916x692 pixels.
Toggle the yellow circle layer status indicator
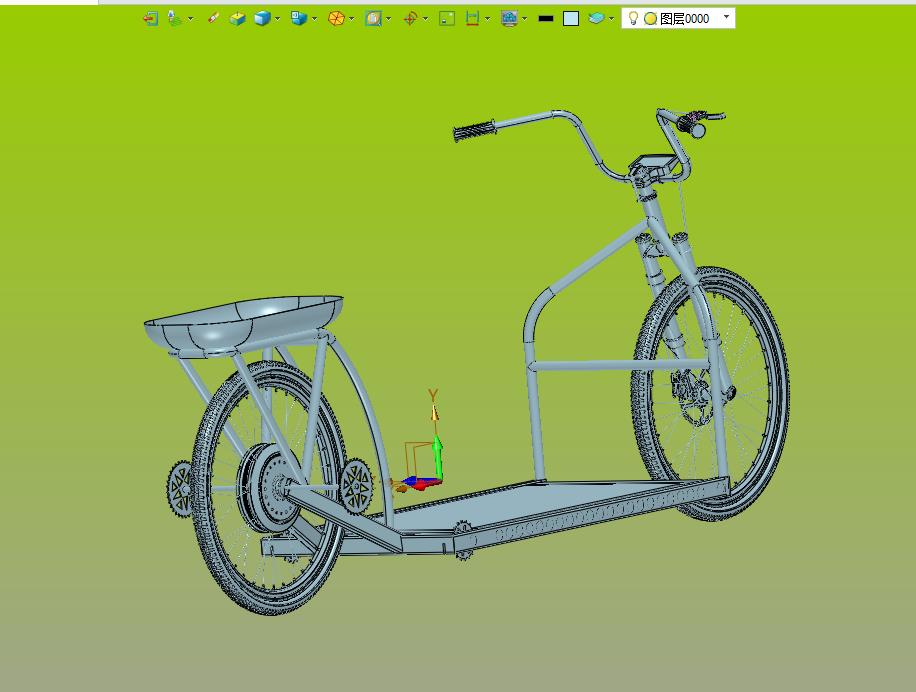coord(650,18)
